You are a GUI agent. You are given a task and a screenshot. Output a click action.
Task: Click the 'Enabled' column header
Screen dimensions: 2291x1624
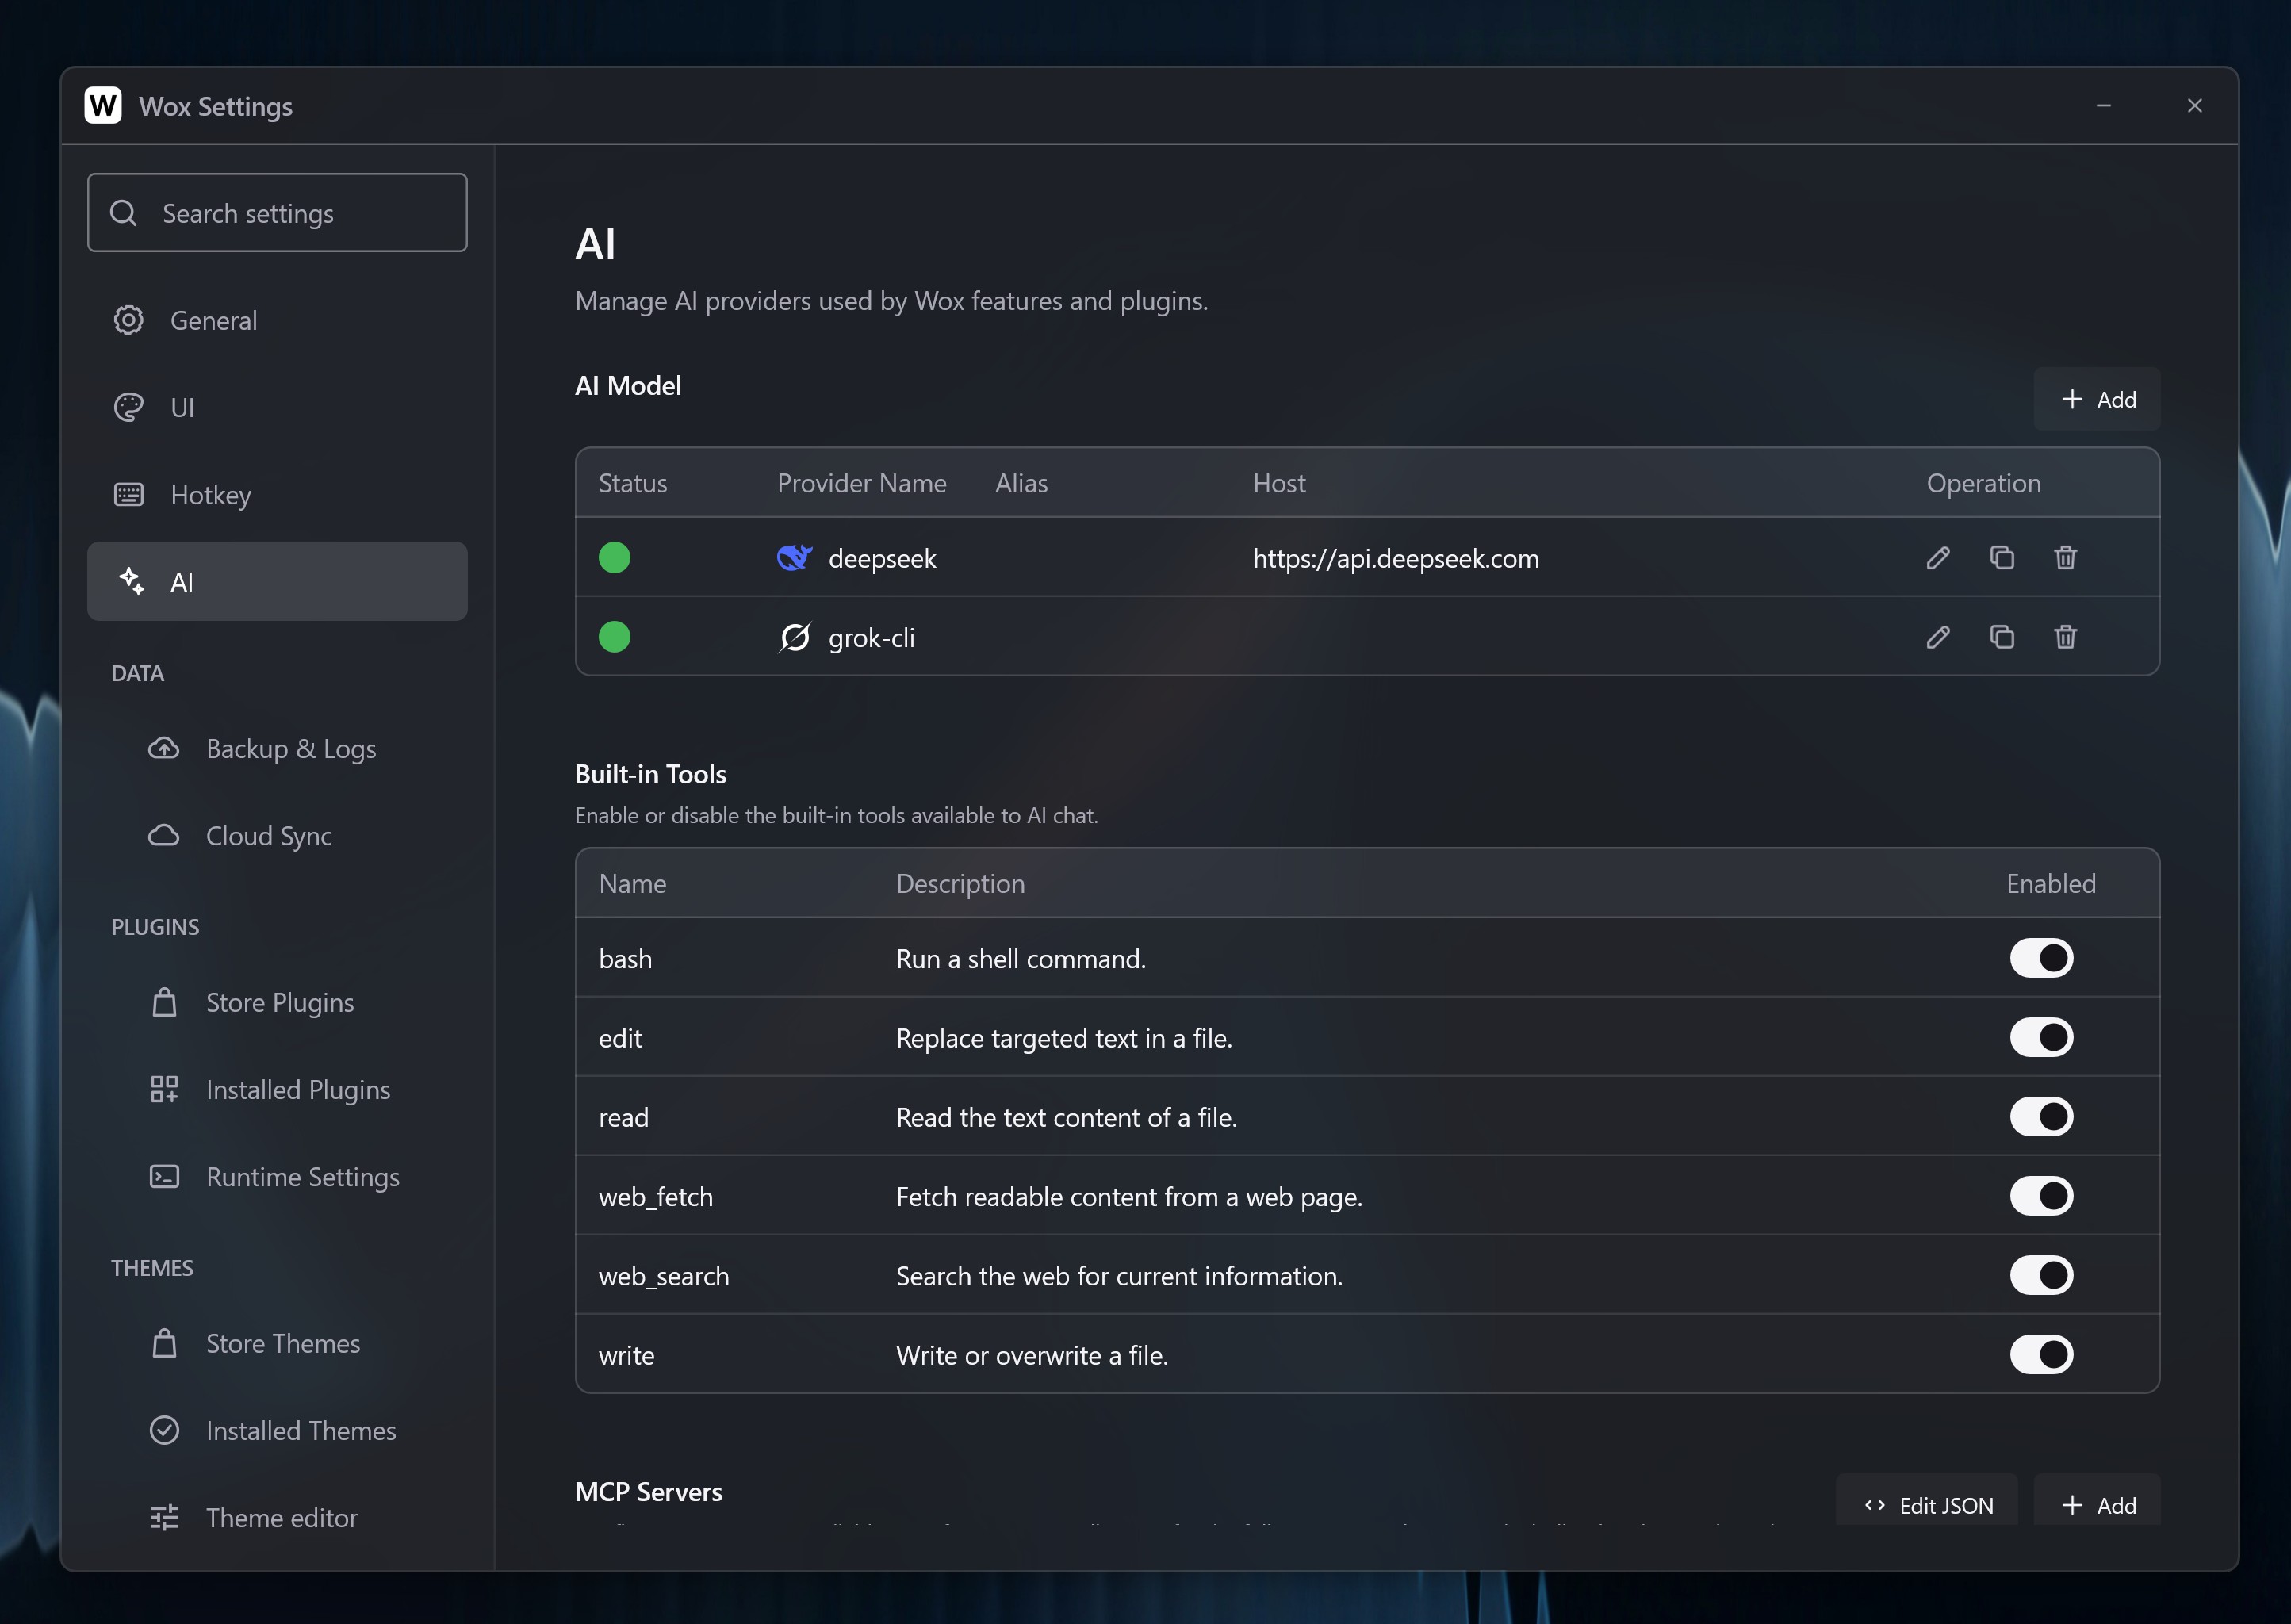click(2051, 883)
